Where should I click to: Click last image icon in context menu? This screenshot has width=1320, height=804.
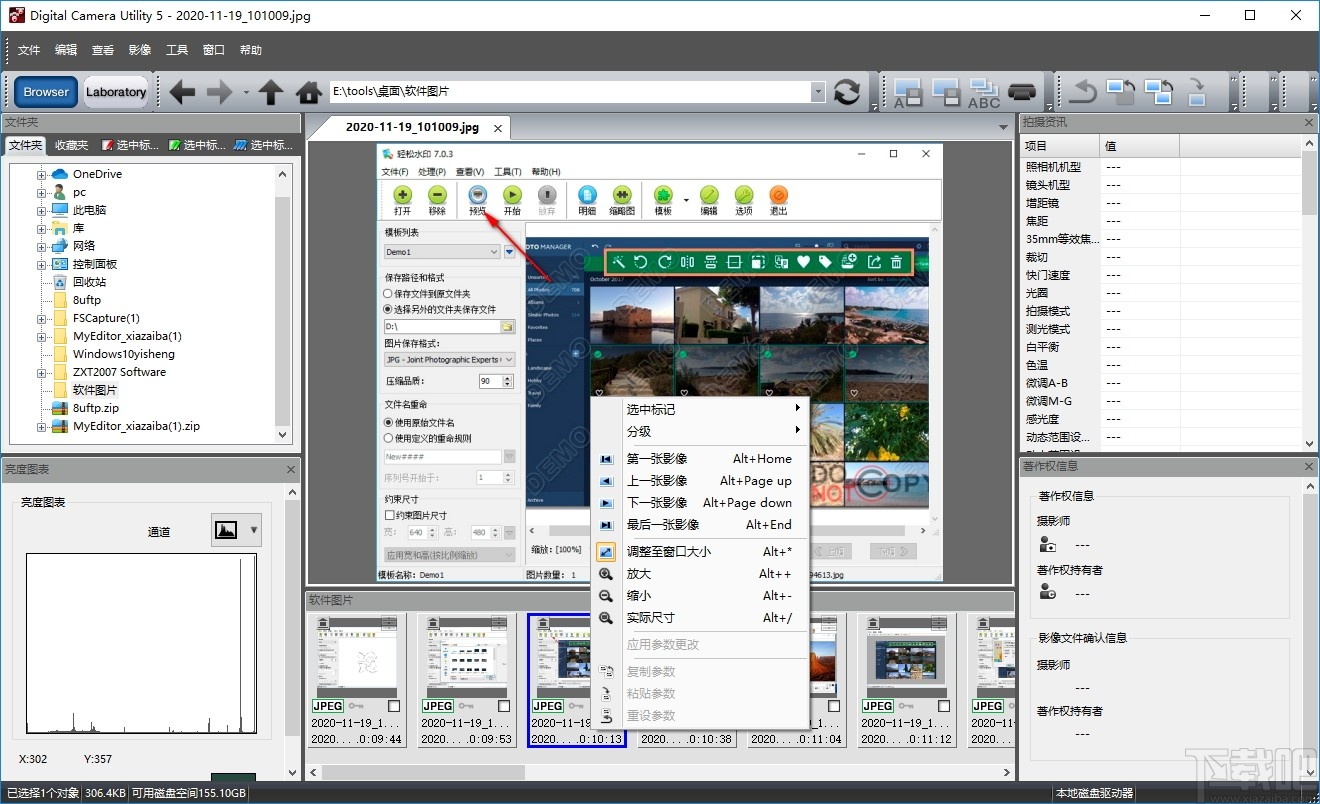coord(606,525)
